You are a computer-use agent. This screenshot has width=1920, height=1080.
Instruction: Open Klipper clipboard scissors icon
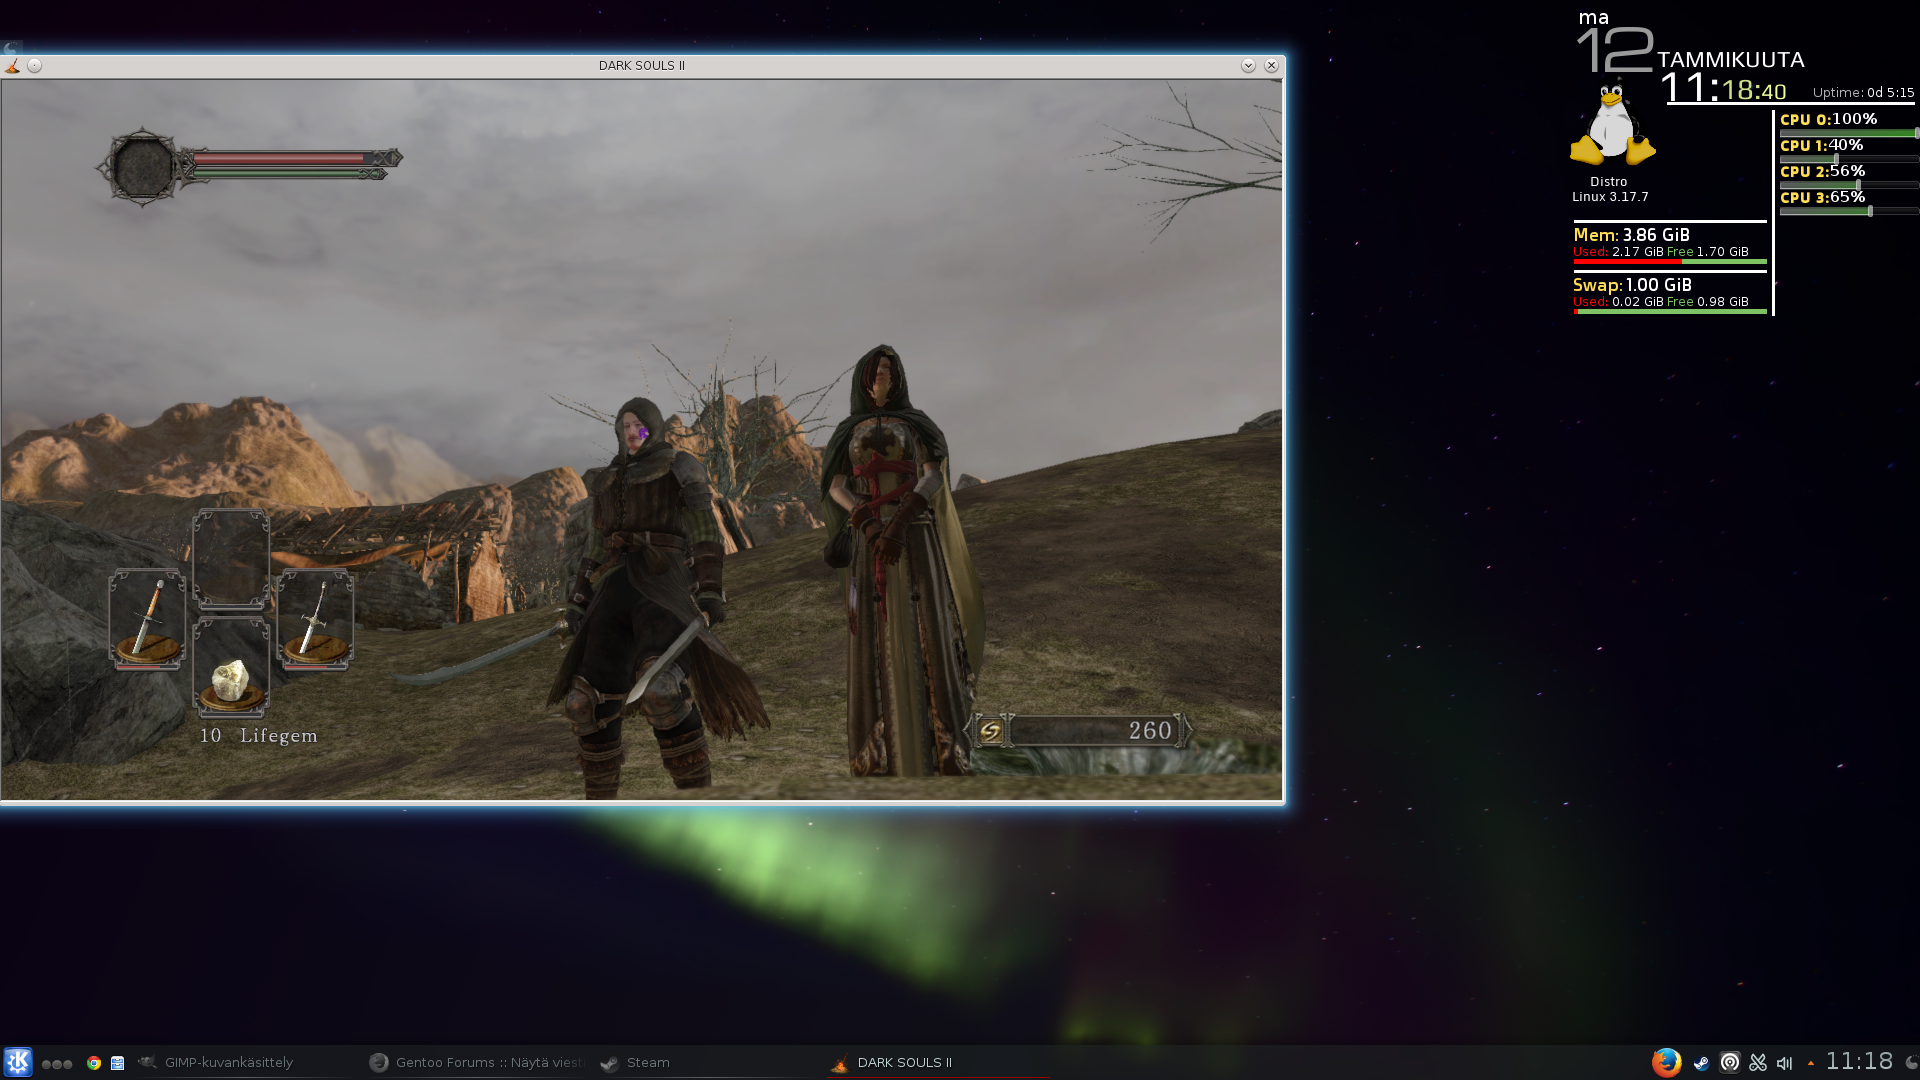tap(1758, 1063)
